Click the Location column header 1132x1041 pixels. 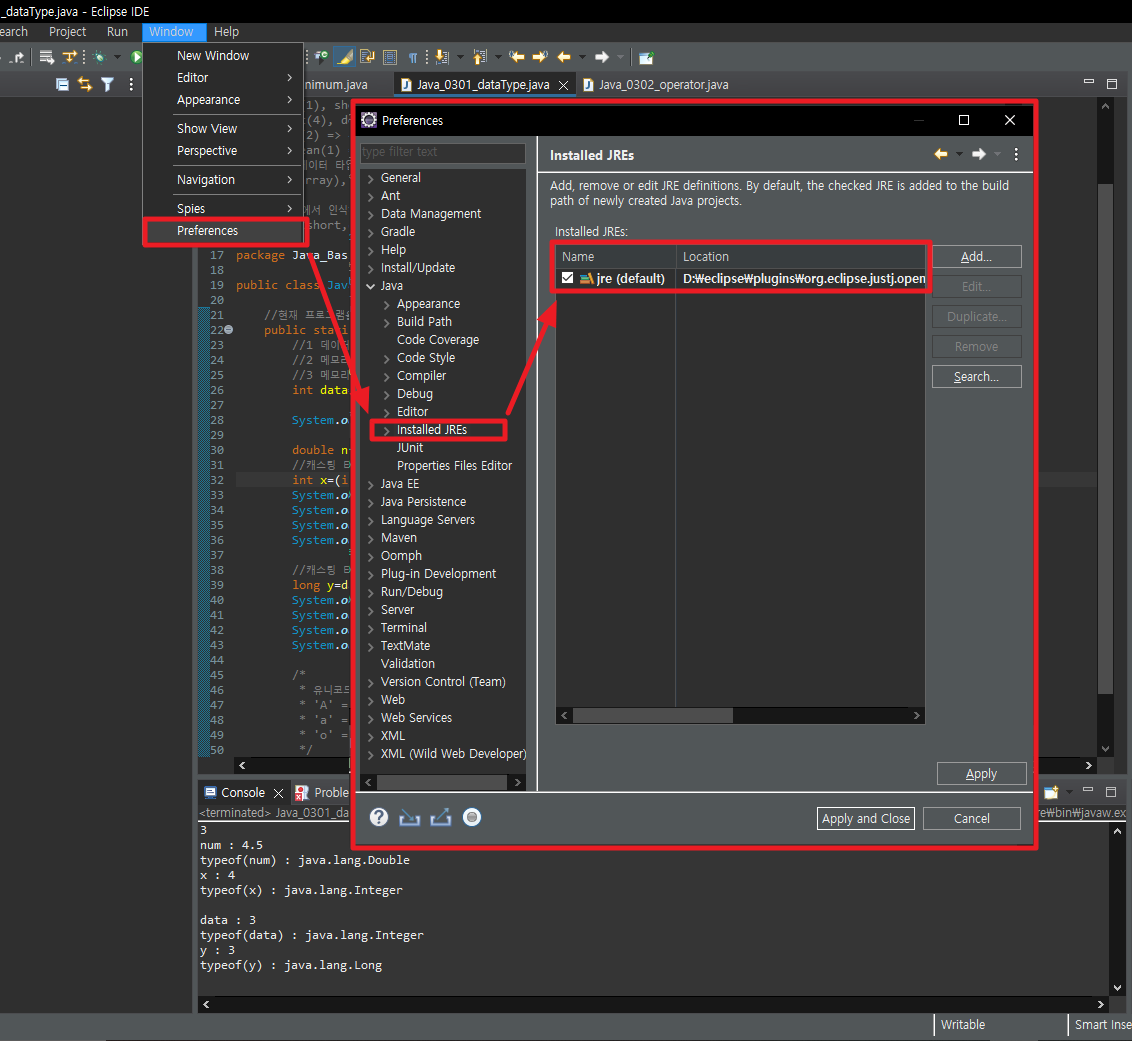(x=800, y=257)
